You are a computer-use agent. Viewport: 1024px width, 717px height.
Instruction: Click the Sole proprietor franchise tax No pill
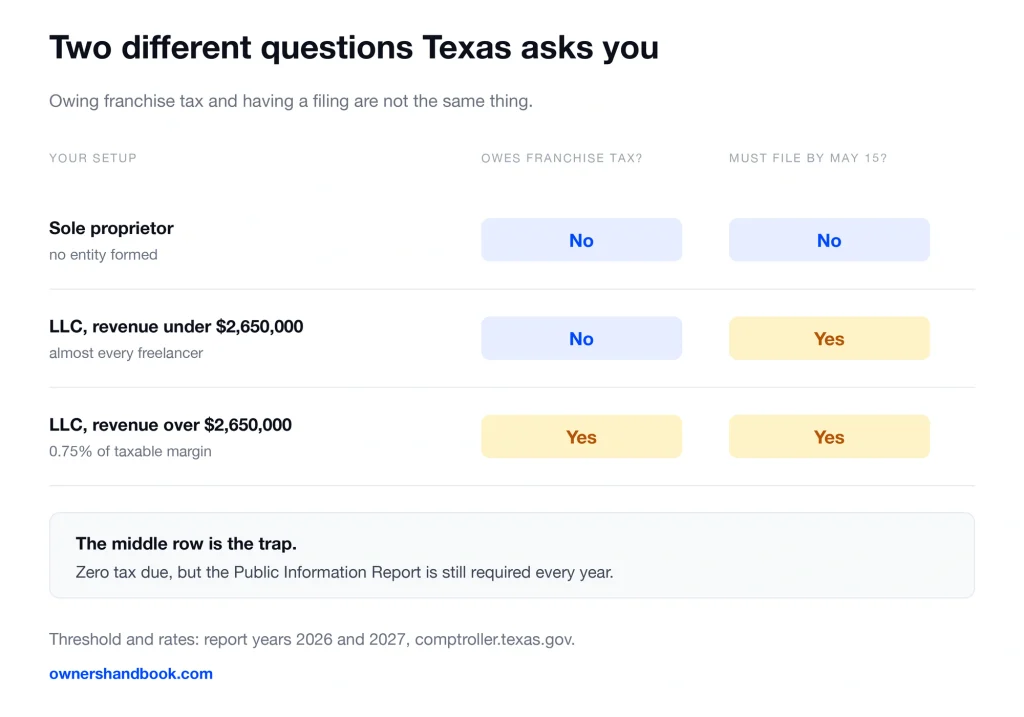[x=581, y=240]
